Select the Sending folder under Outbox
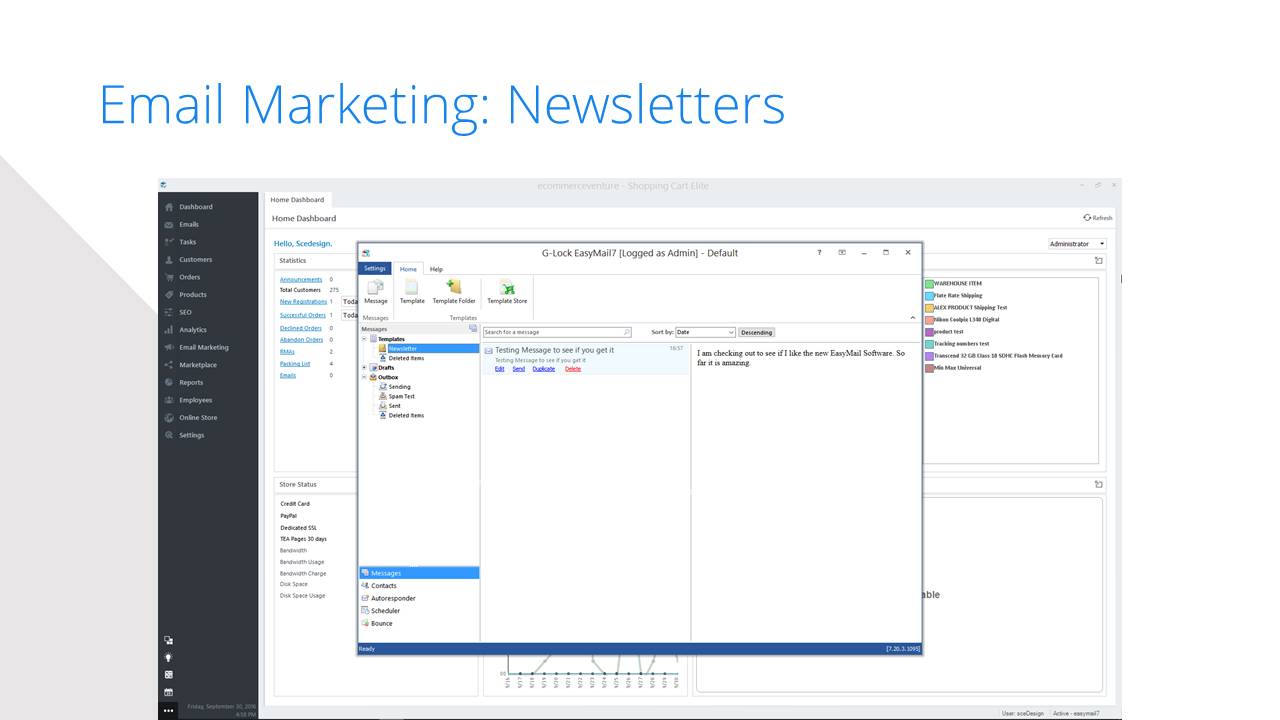This screenshot has width=1280, height=720. click(x=398, y=387)
